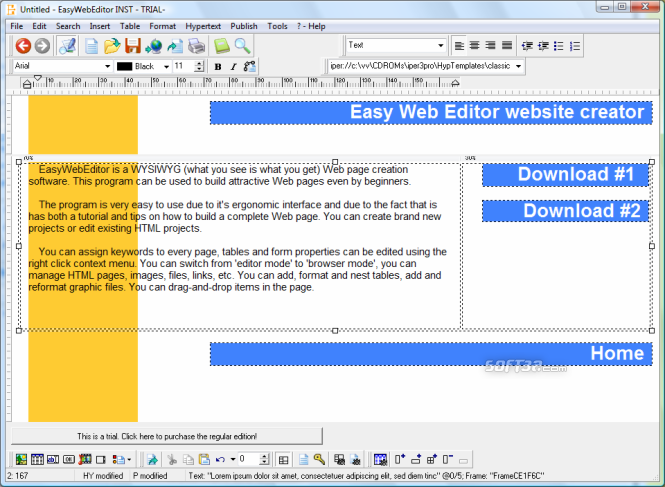
Task: Click the red back arrow button
Action: click(x=23, y=46)
